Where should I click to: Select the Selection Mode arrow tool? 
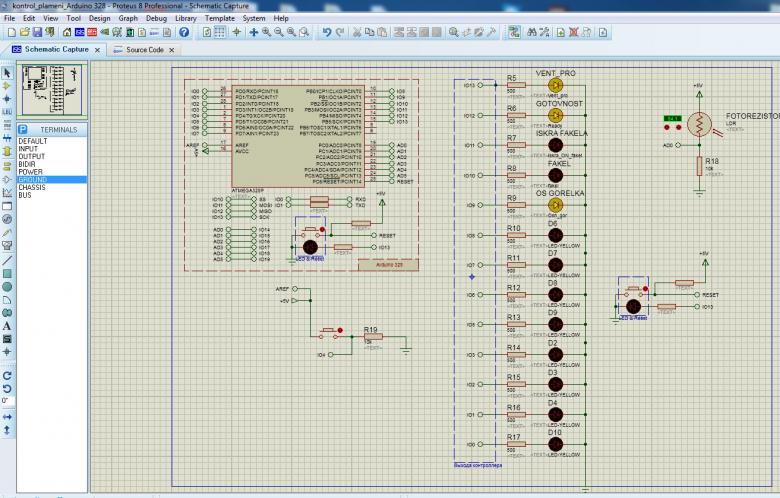point(7,73)
